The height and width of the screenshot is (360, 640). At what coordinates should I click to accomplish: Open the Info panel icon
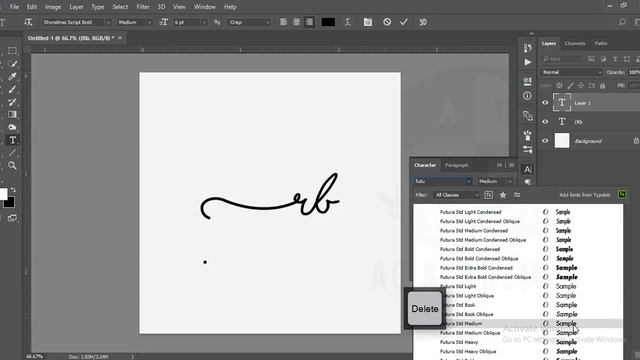point(527,96)
